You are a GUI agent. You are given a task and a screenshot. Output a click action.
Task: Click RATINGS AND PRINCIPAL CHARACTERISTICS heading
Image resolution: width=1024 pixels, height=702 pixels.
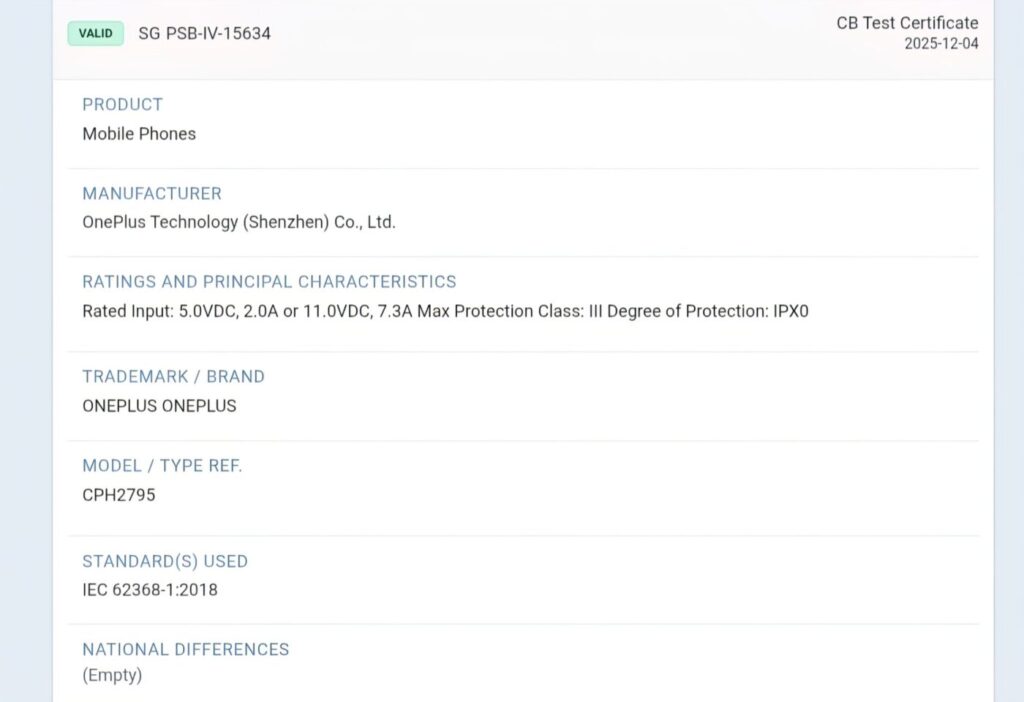point(269,282)
